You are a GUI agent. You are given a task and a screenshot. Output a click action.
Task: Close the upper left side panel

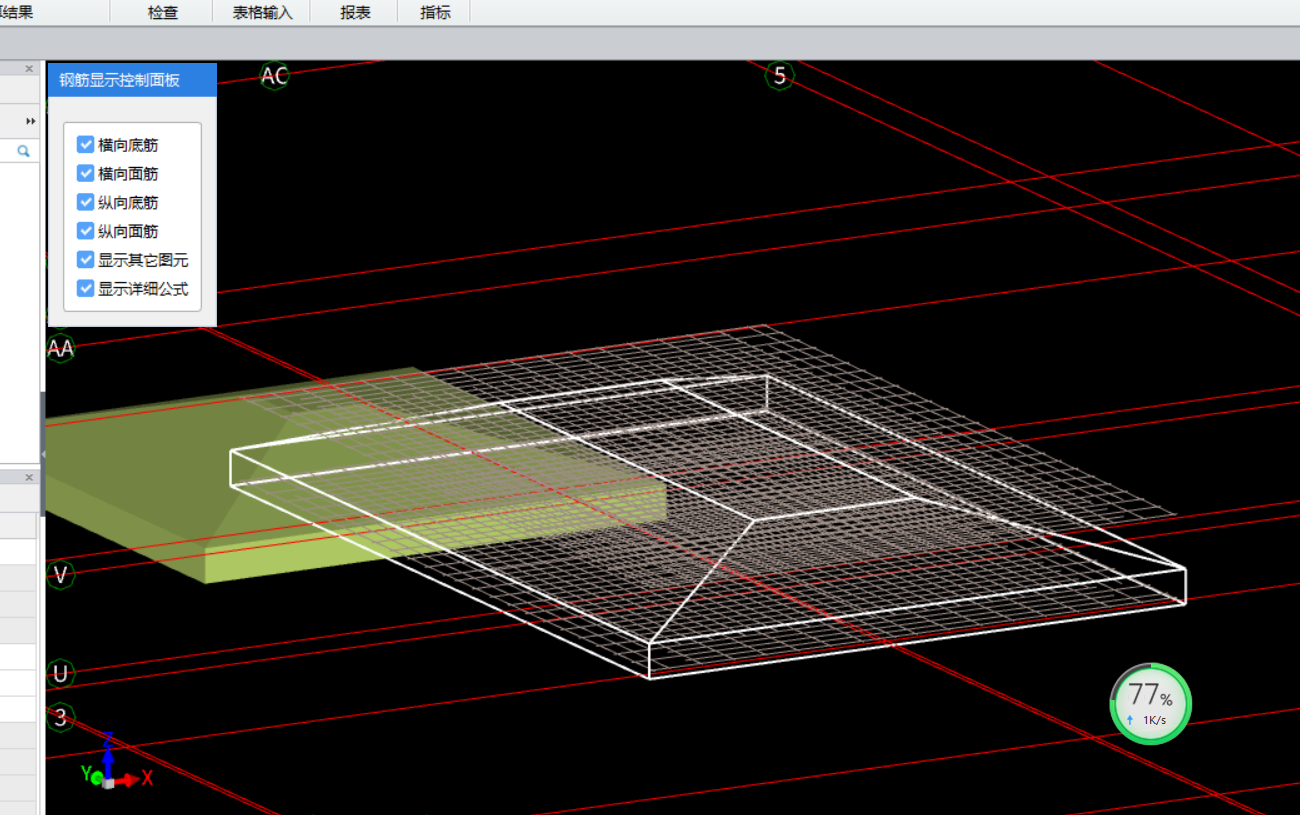[29, 69]
